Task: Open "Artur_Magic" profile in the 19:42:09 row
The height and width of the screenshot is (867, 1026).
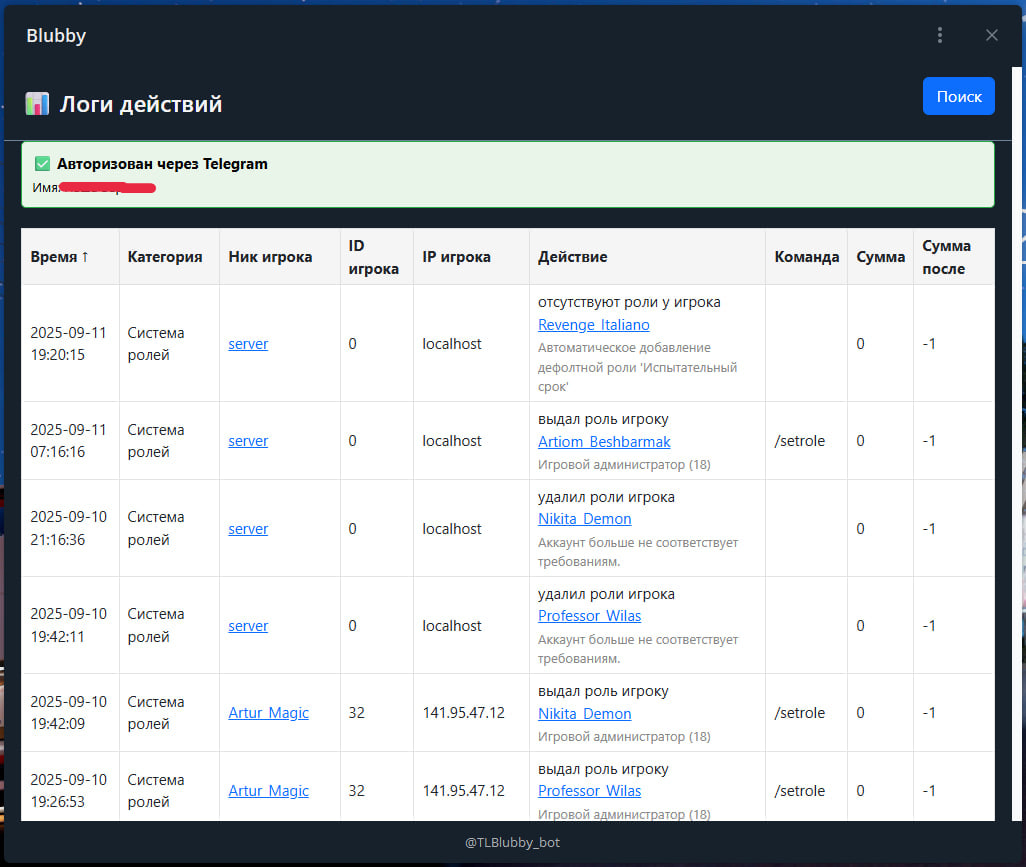Action: coord(268,713)
